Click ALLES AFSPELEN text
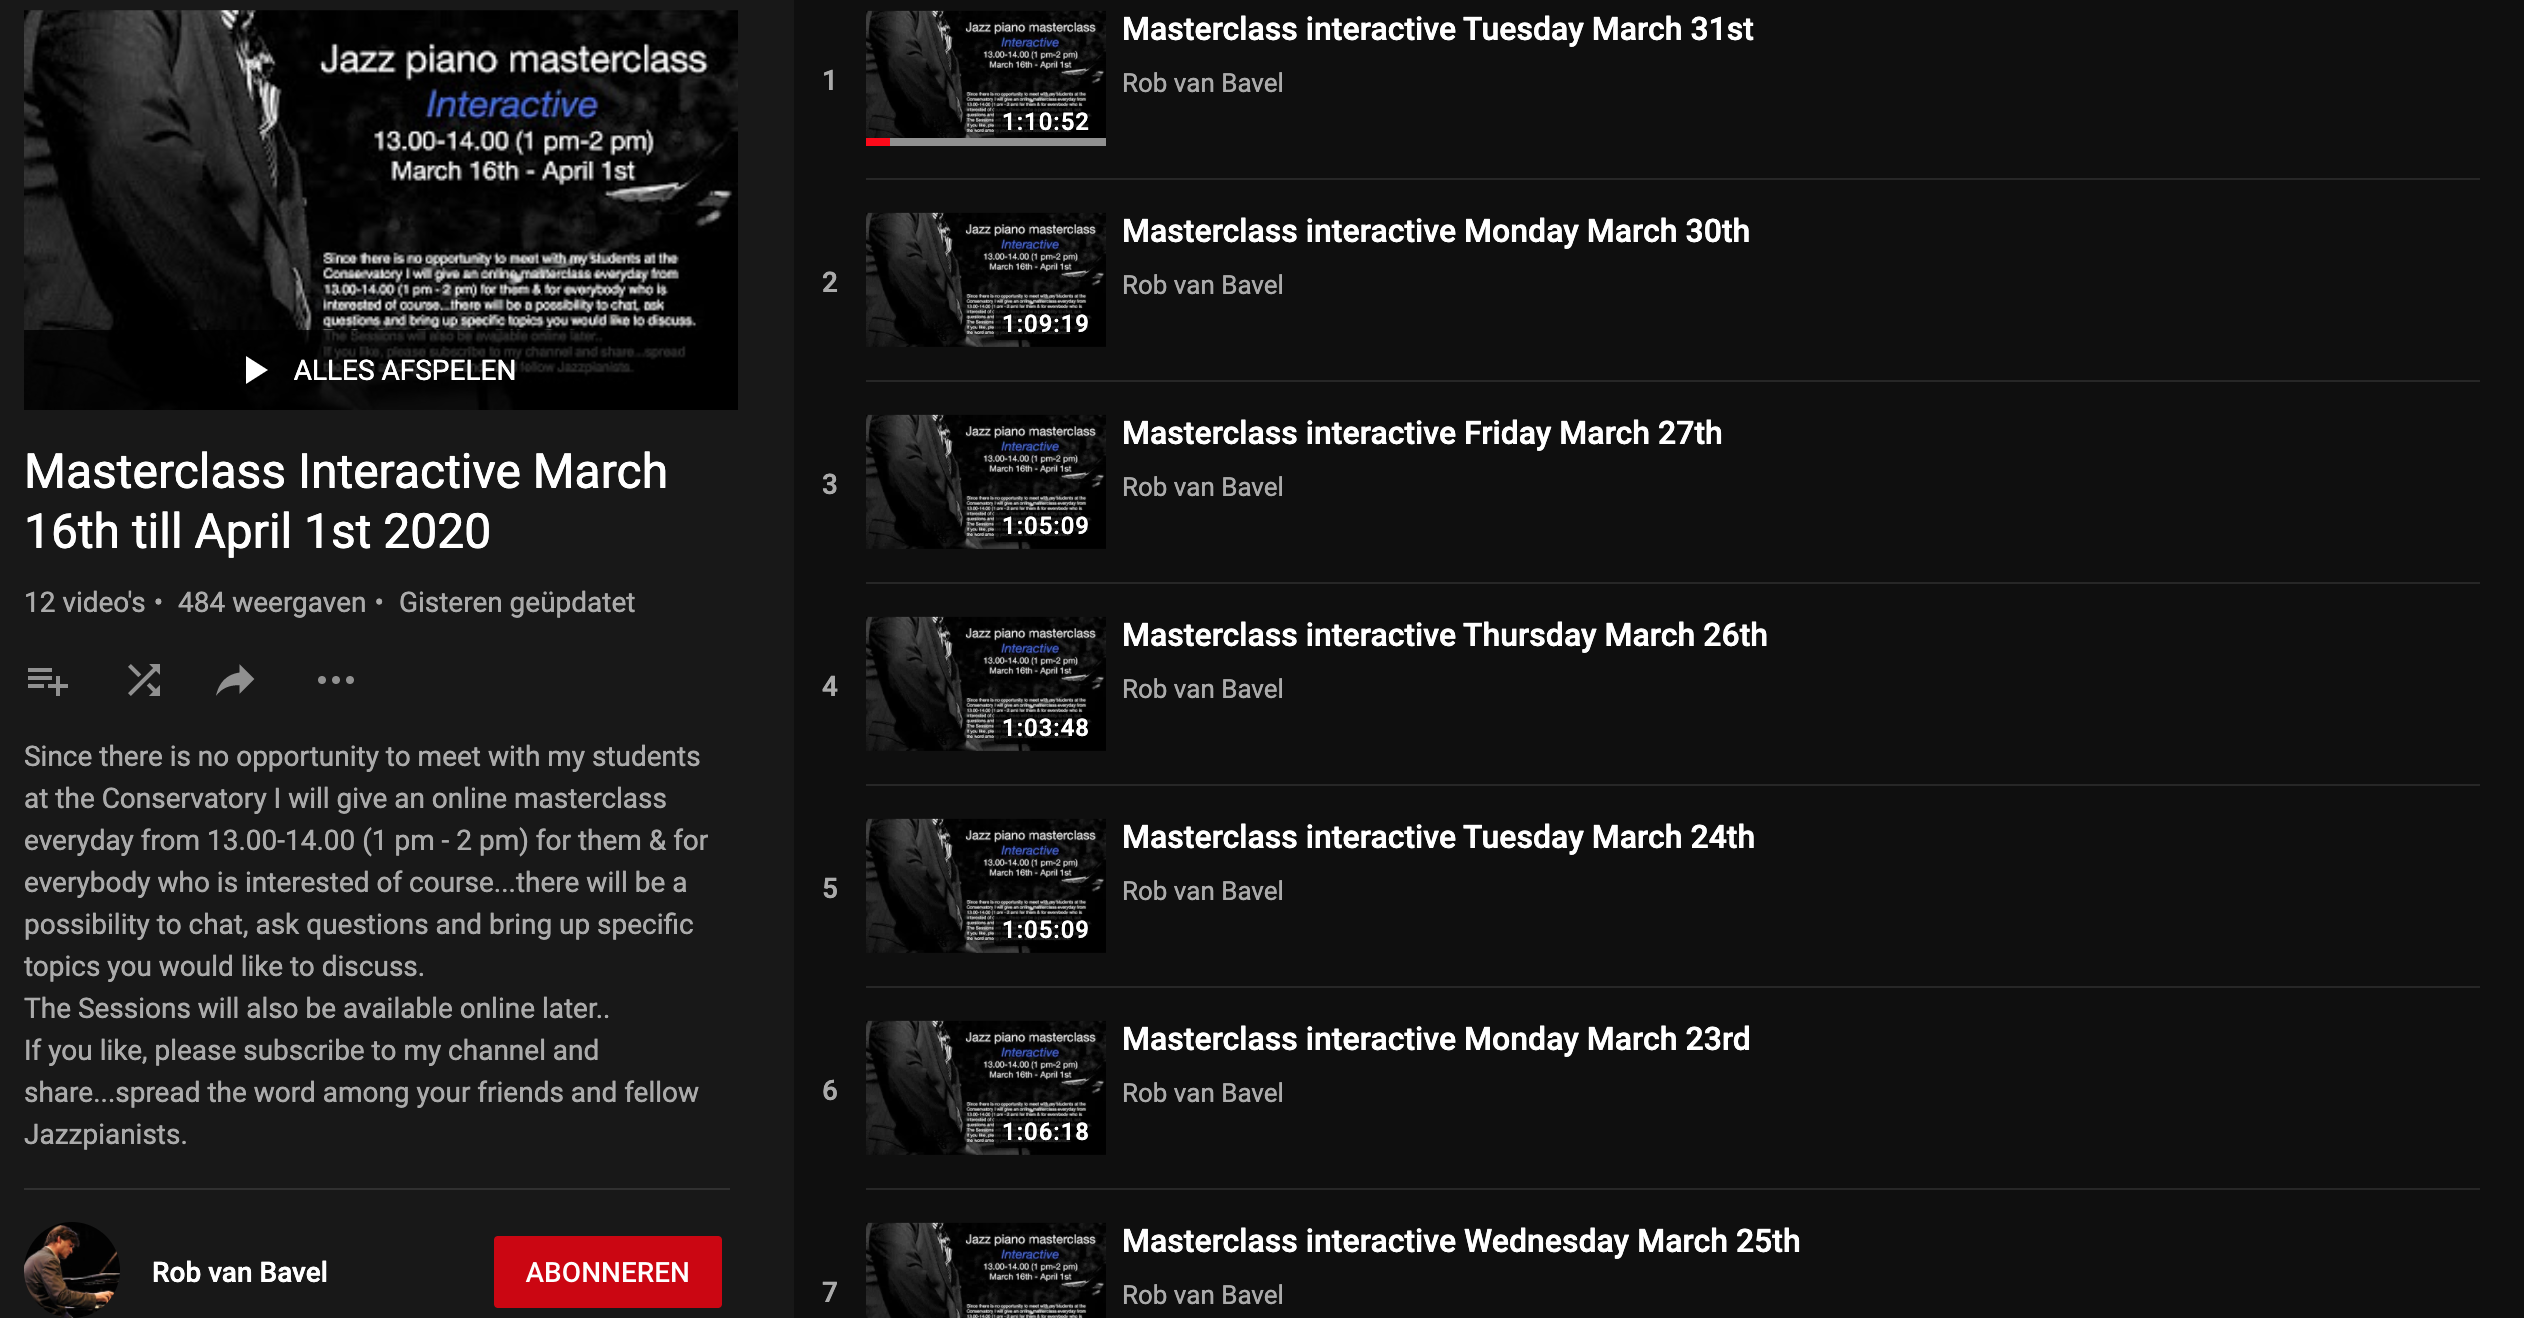This screenshot has width=2524, height=1318. pos(404,371)
